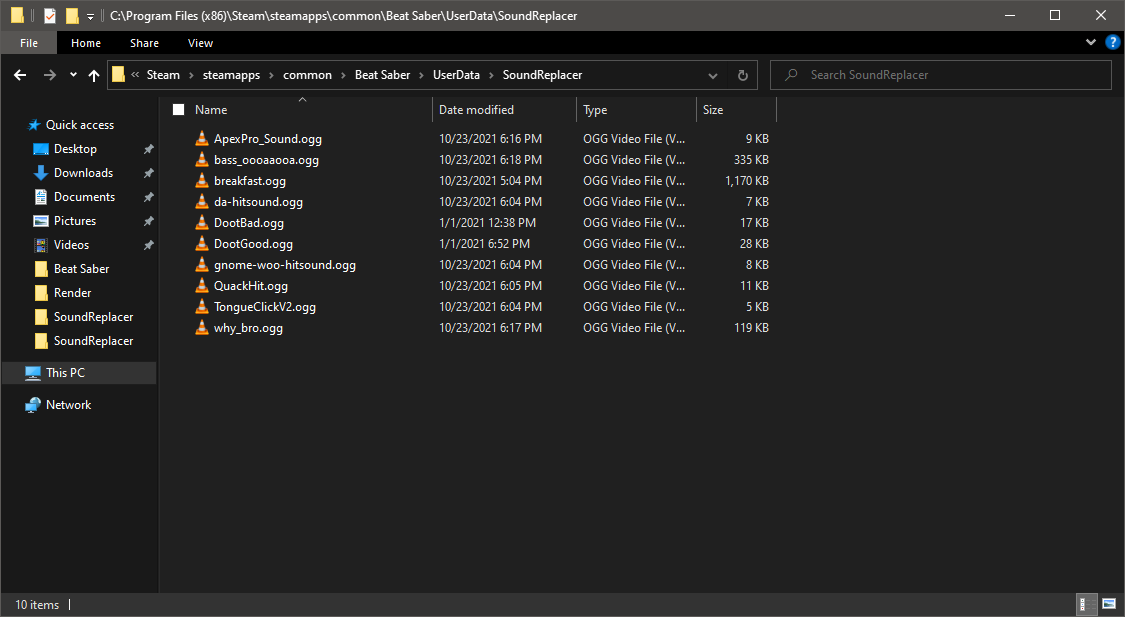Open recent locations dropdown arrow
This screenshot has height=617, width=1125.
(x=73, y=75)
